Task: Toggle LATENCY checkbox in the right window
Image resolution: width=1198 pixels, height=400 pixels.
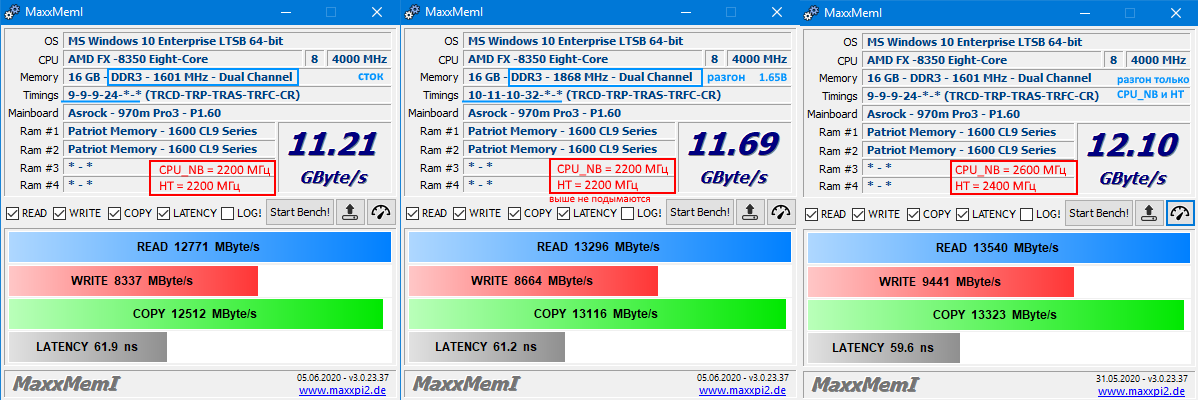Action: (963, 213)
